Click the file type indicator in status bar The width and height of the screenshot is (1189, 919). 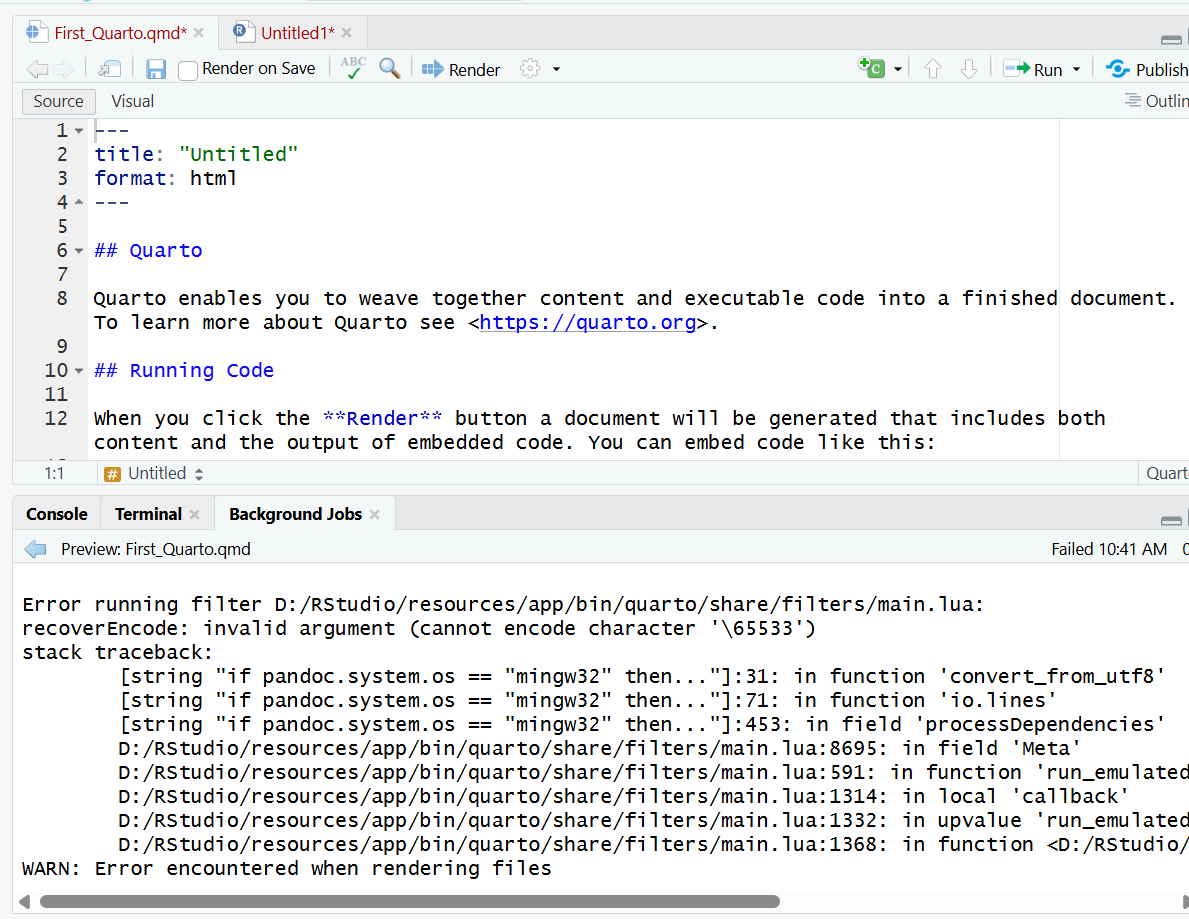pyautogui.click(x=1166, y=474)
